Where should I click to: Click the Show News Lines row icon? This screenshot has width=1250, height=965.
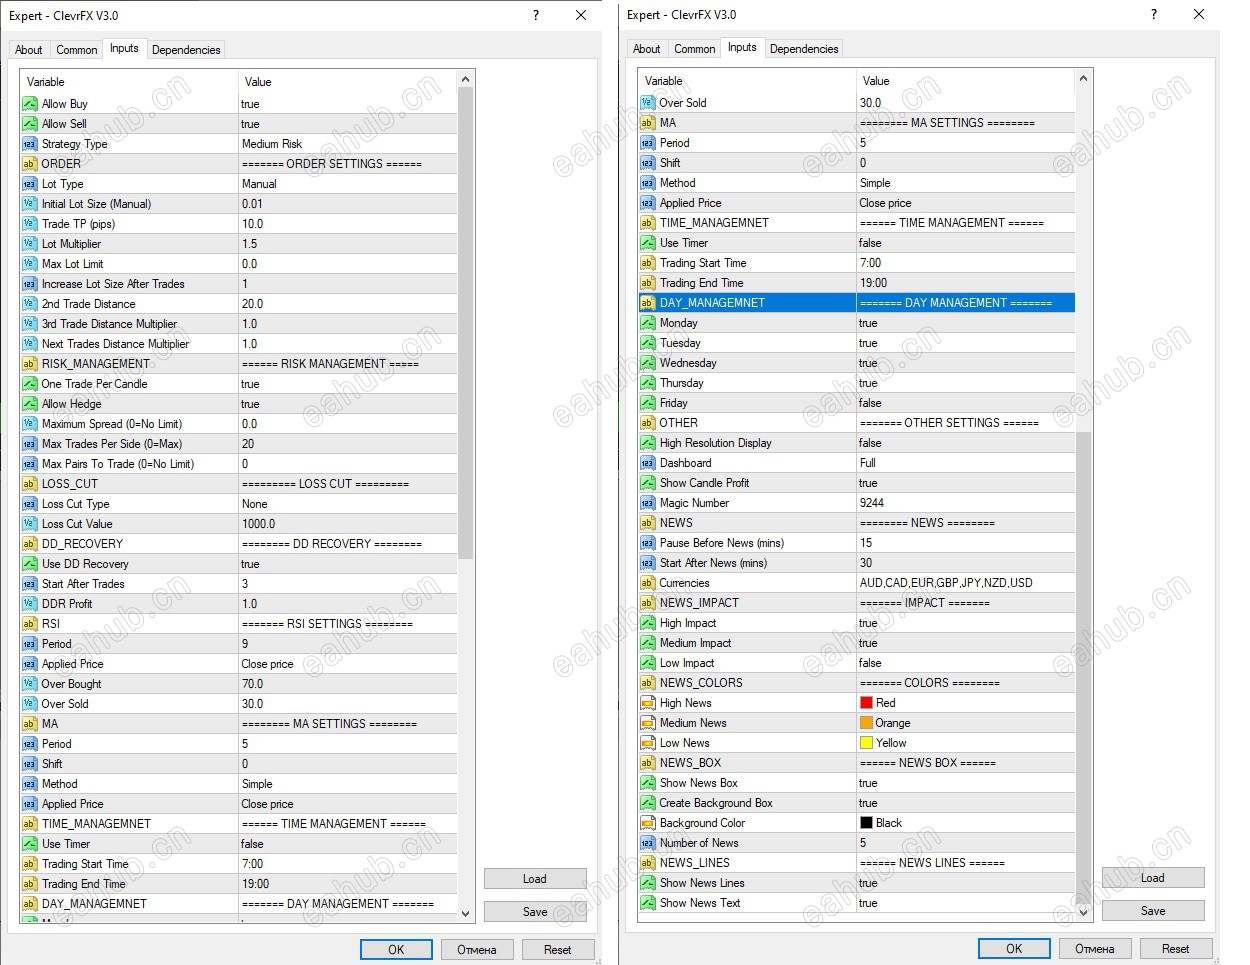click(x=647, y=883)
